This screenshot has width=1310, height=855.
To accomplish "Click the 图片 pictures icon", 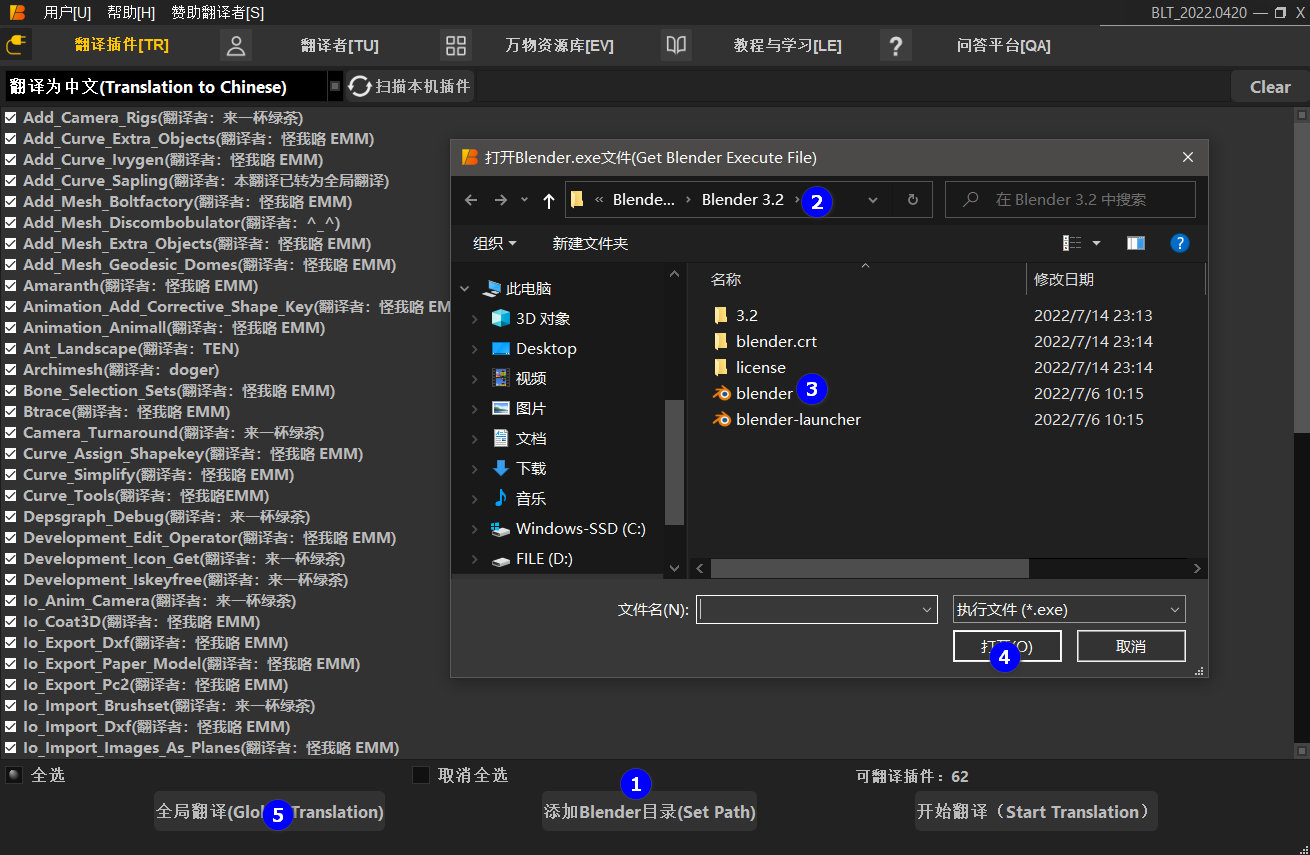I will [x=501, y=408].
